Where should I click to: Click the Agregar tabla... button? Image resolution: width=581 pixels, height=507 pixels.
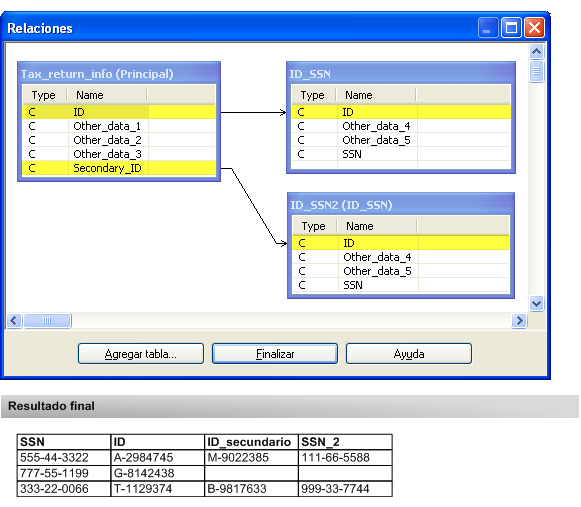(x=141, y=354)
